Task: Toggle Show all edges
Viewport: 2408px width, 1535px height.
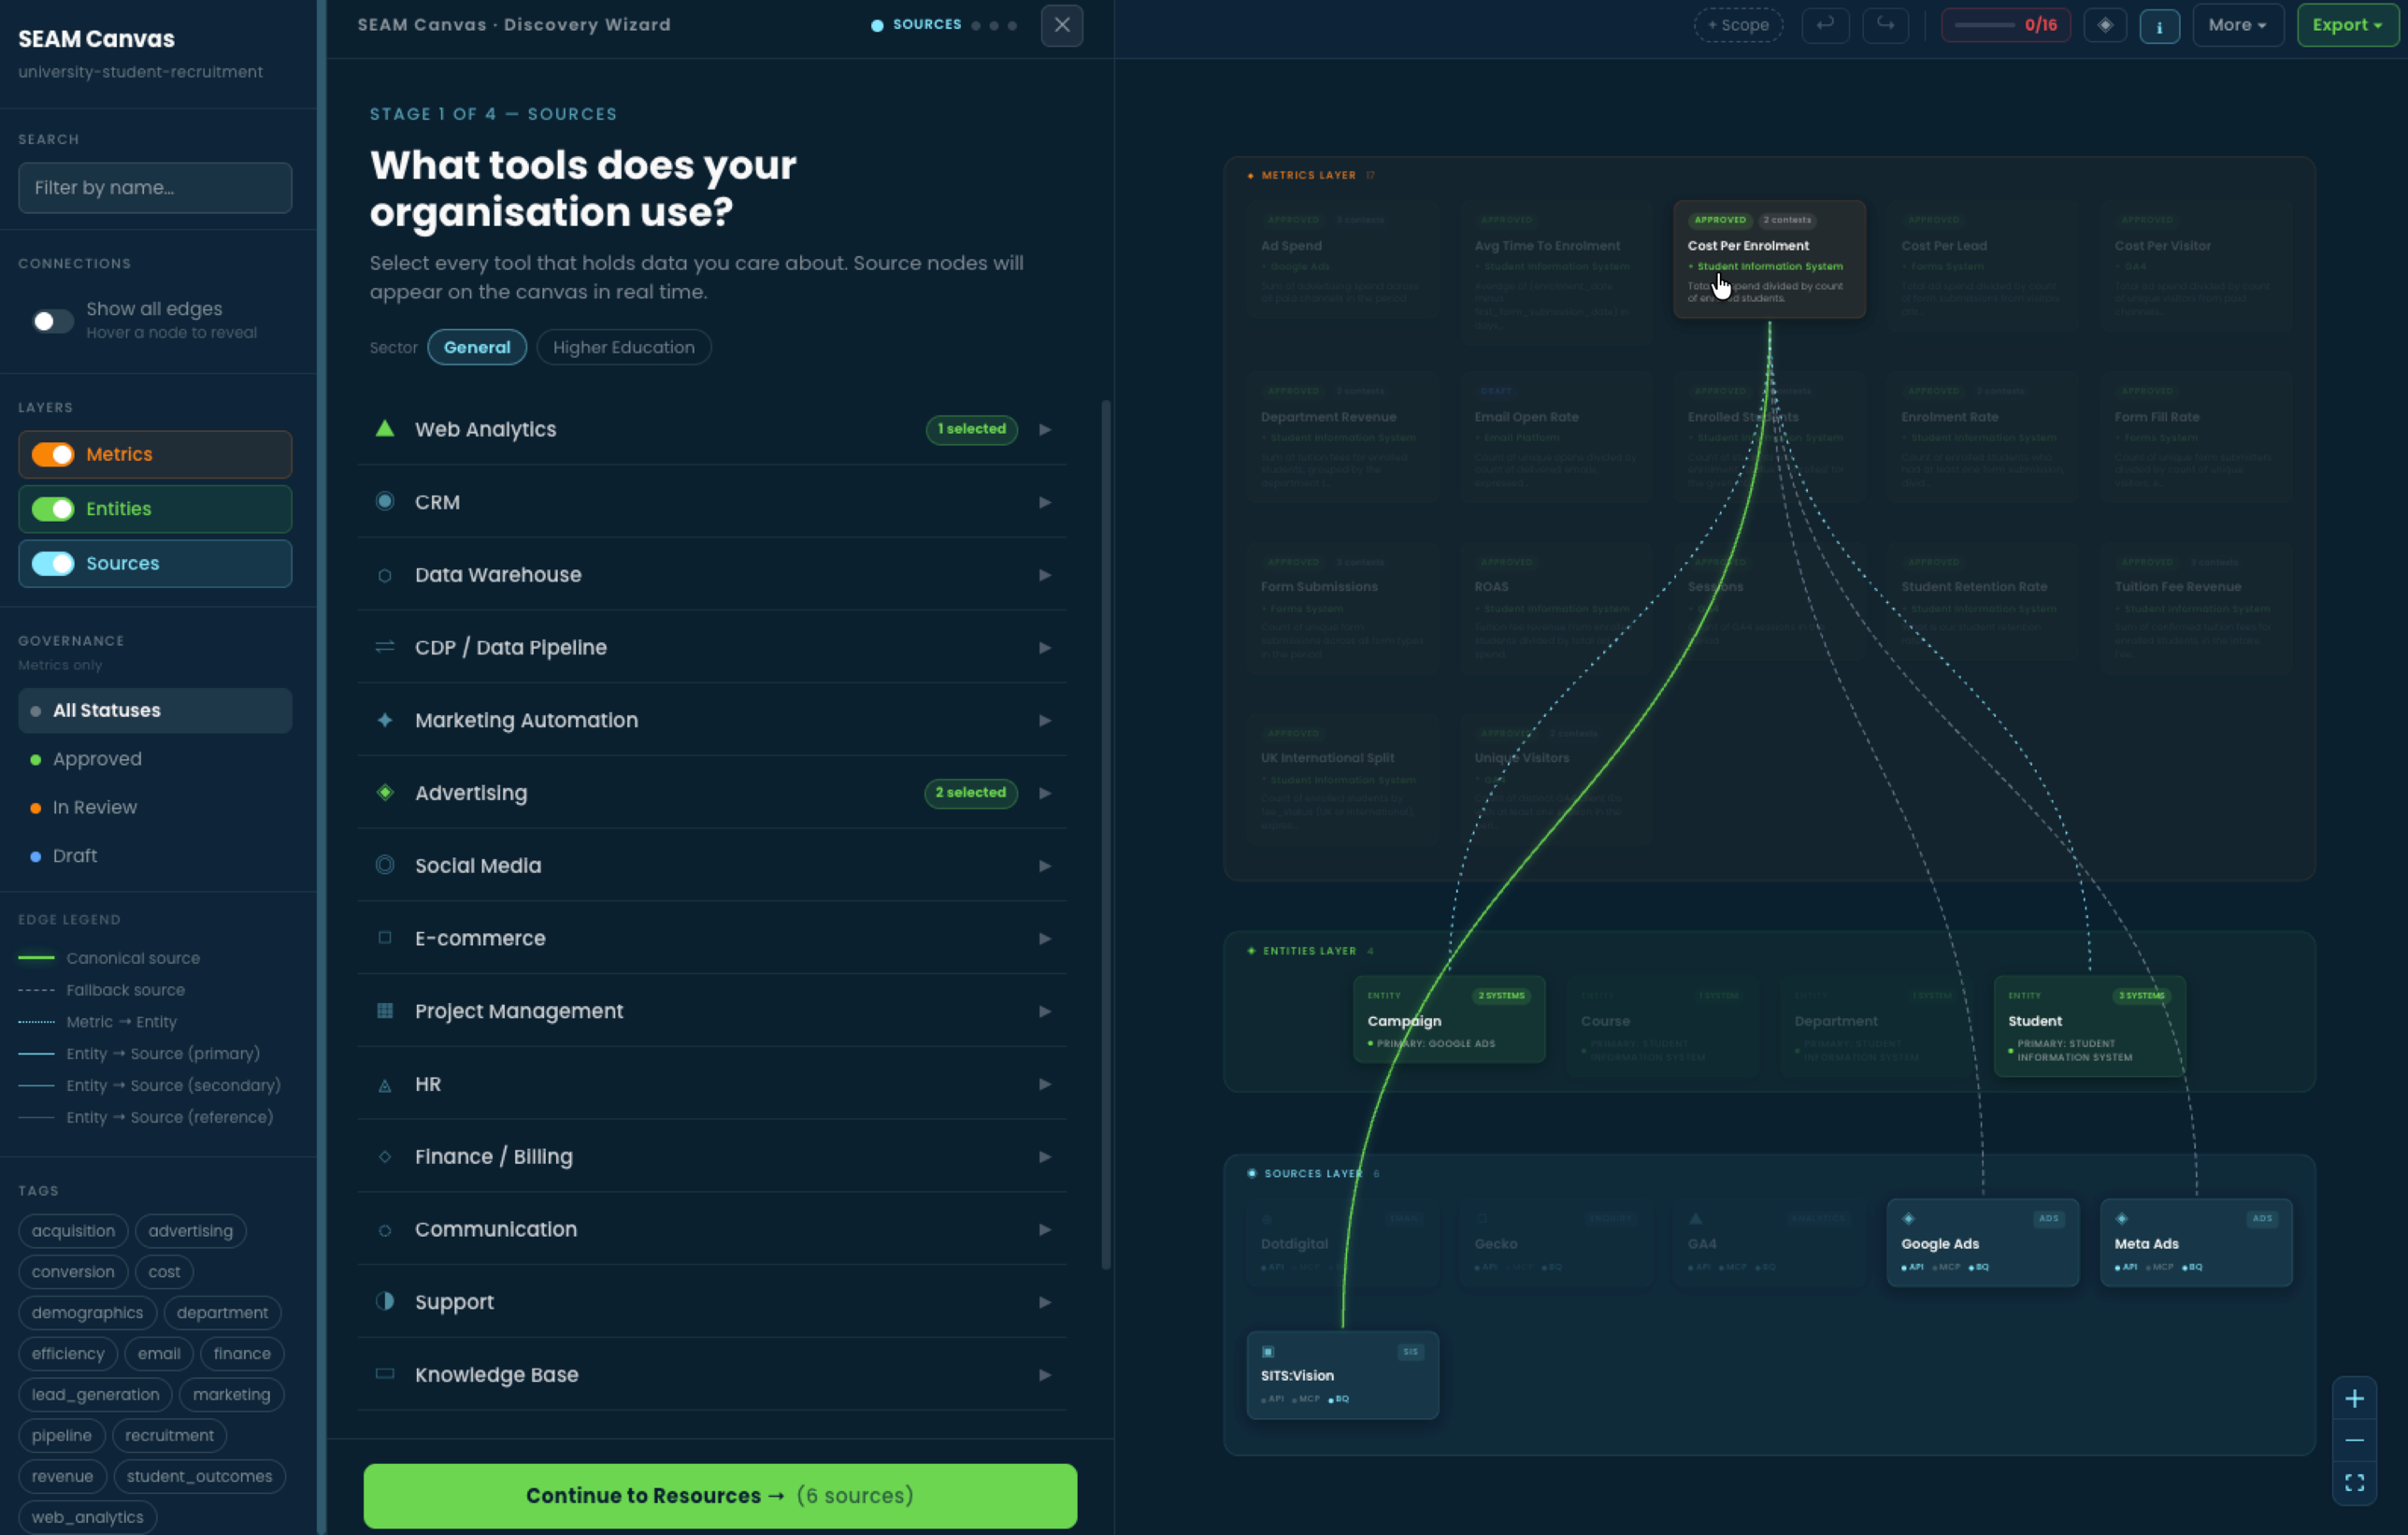Action: tap(52, 320)
